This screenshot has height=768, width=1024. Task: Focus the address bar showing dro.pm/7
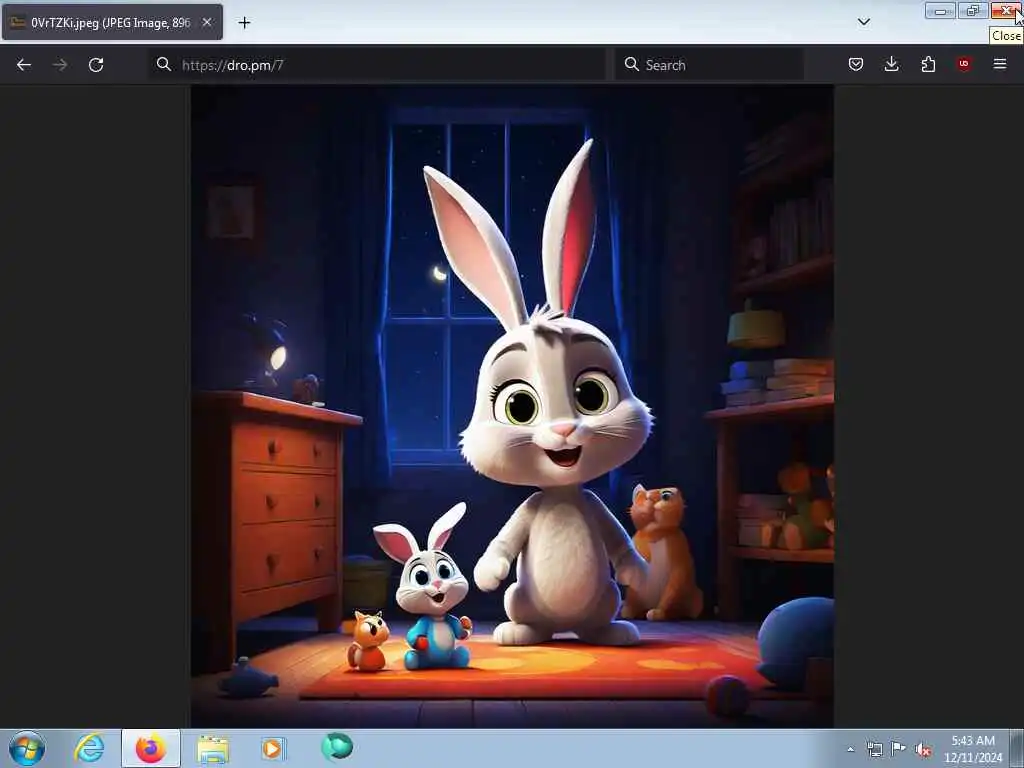click(377, 65)
